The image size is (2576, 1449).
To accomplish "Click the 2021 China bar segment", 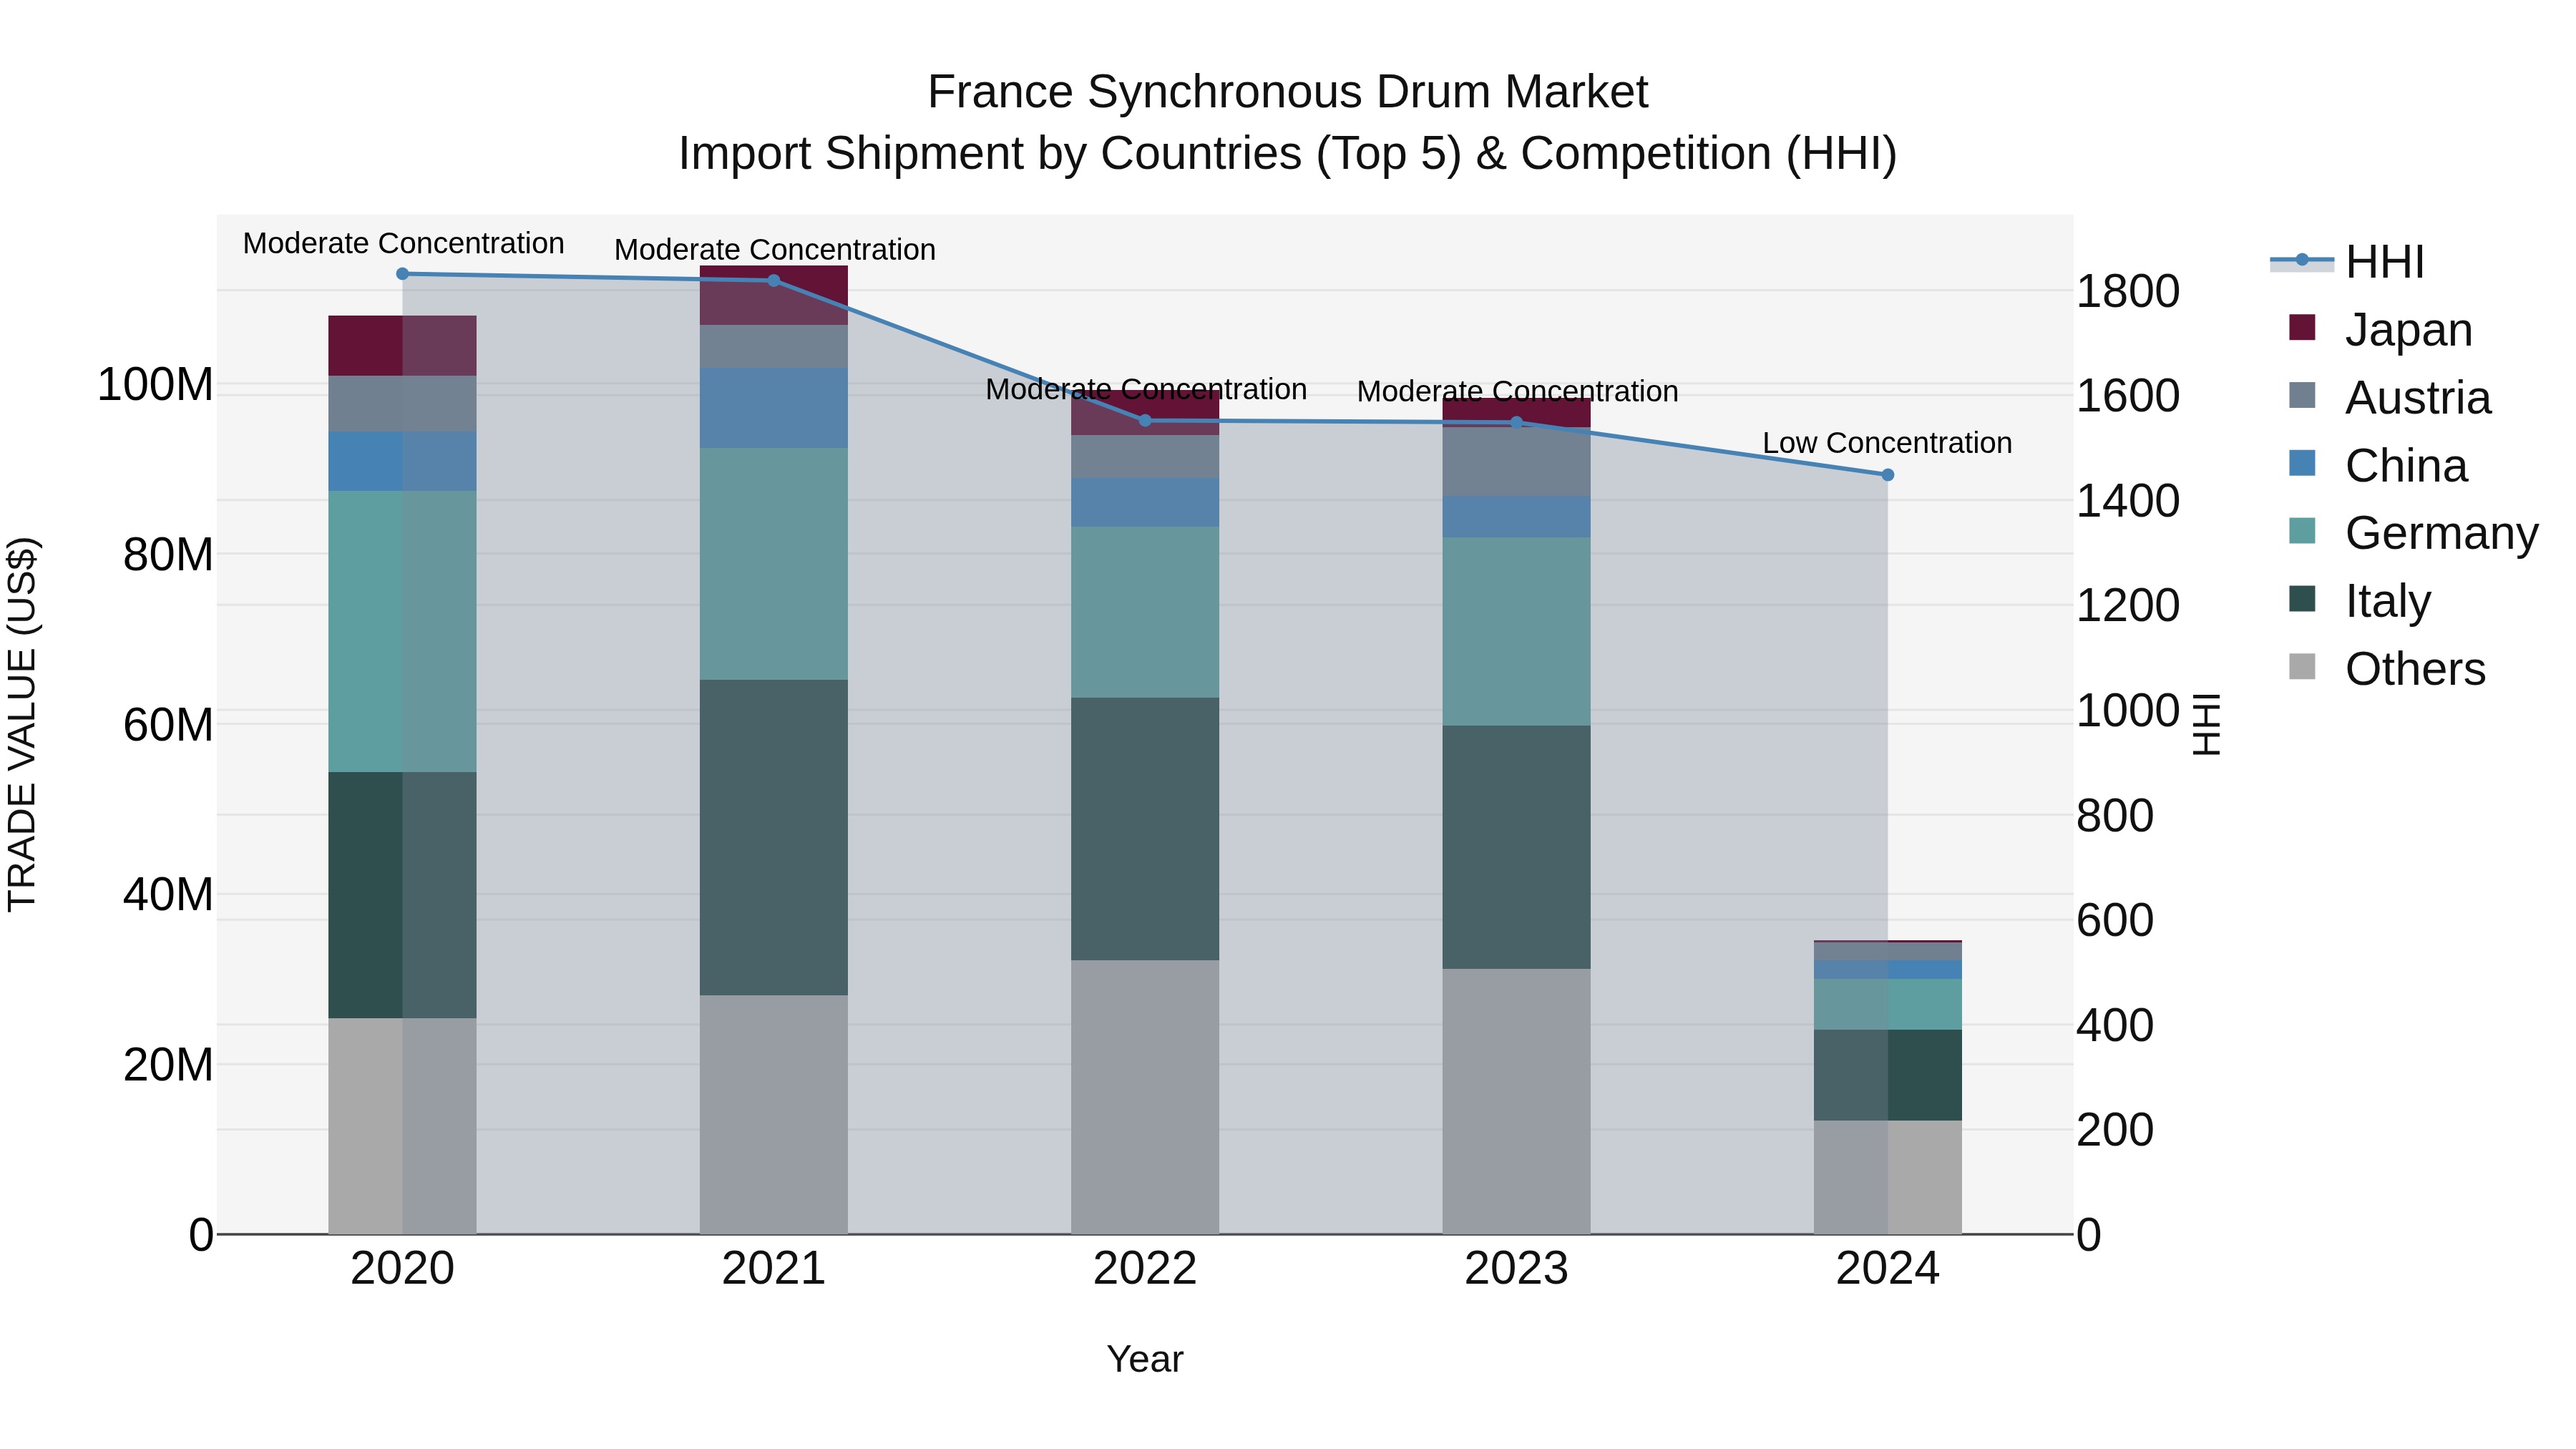I will (x=773, y=408).
